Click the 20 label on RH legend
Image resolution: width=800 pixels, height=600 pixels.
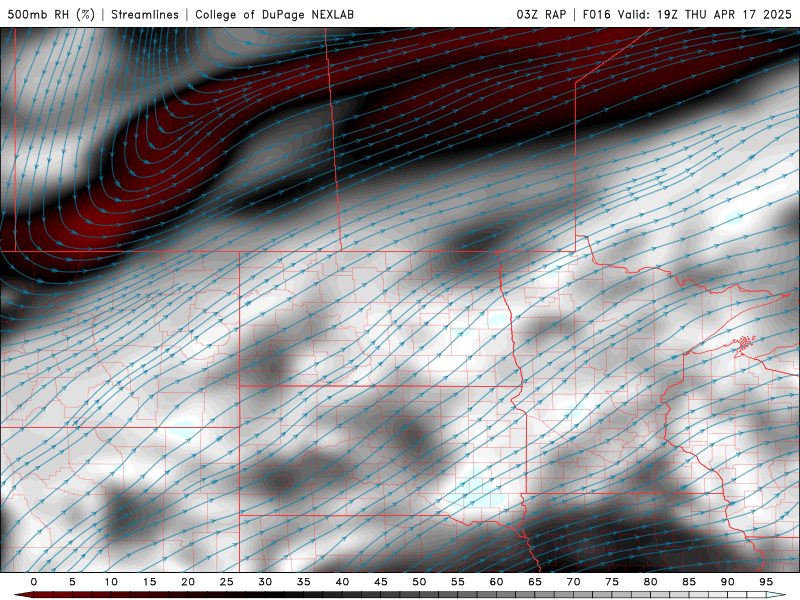coord(188,582)
